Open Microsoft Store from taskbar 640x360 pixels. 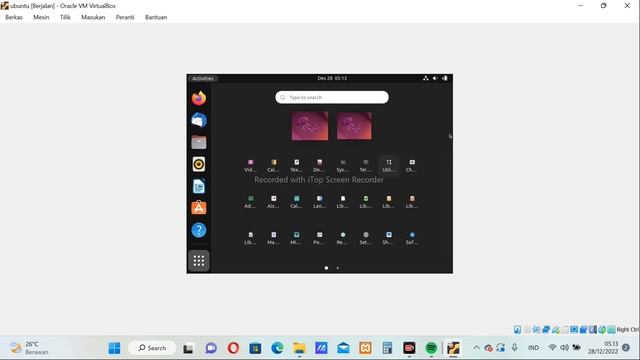[255, 348]
